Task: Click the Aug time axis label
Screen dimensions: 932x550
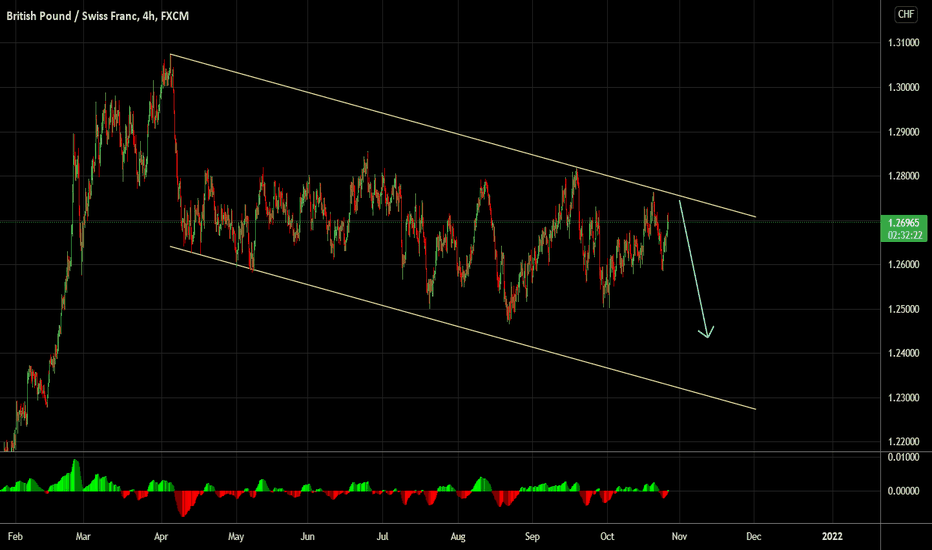Action: click(x=458, y=536)
